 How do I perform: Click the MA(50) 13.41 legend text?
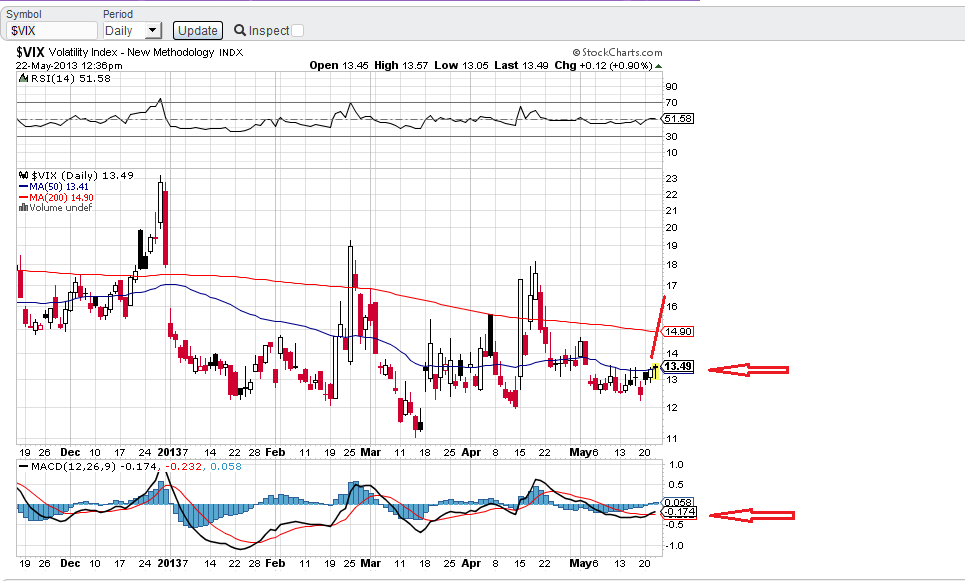(59, 186)
